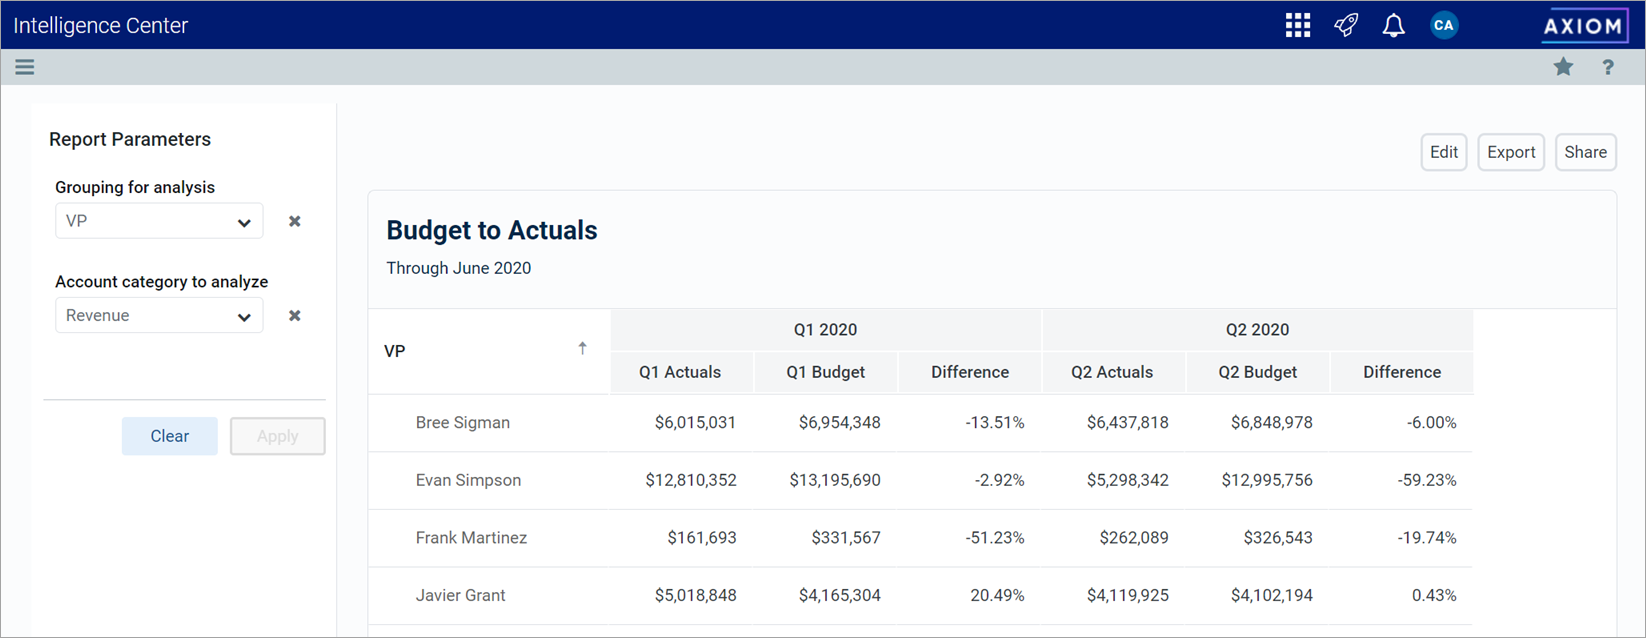The width and height of the screenshot is (1646, 638).
Task: Open the CA user profile avatar
Action: click(1443, 26)
